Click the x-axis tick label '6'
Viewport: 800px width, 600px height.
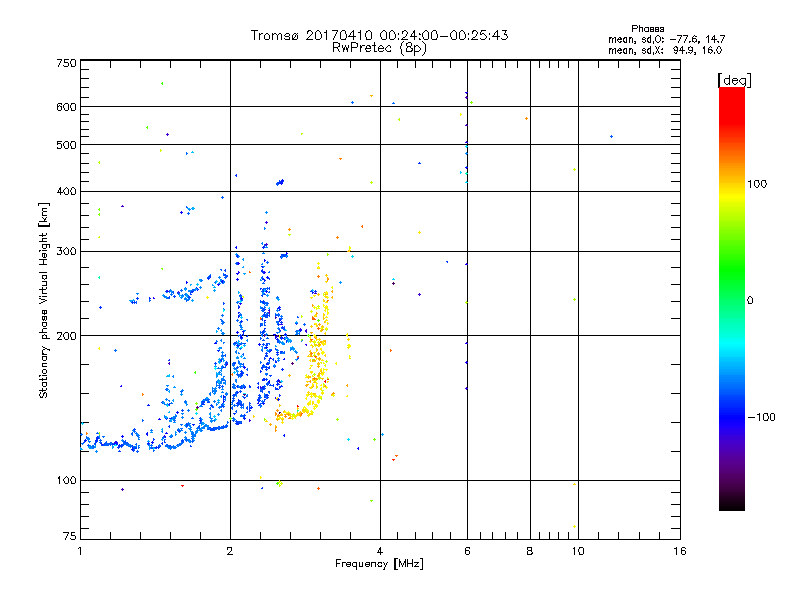(467, 551)
